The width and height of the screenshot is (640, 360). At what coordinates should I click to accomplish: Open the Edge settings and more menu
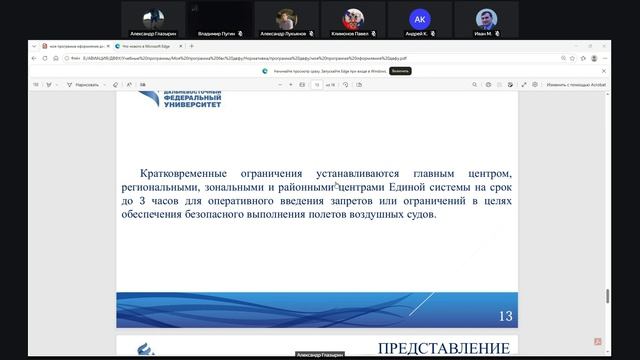pyautogui.click(x=605, y=58)
